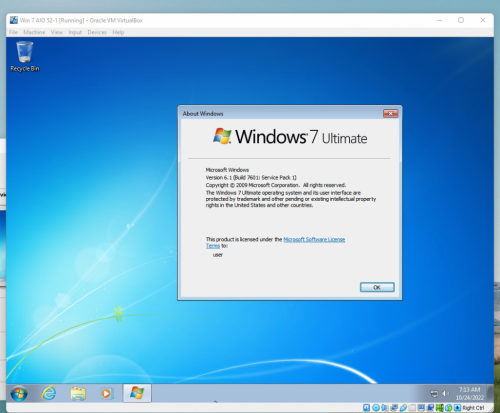Click the muted volume speaker tray icon
Screen dimensions: 500x413
tap(446, 394)
